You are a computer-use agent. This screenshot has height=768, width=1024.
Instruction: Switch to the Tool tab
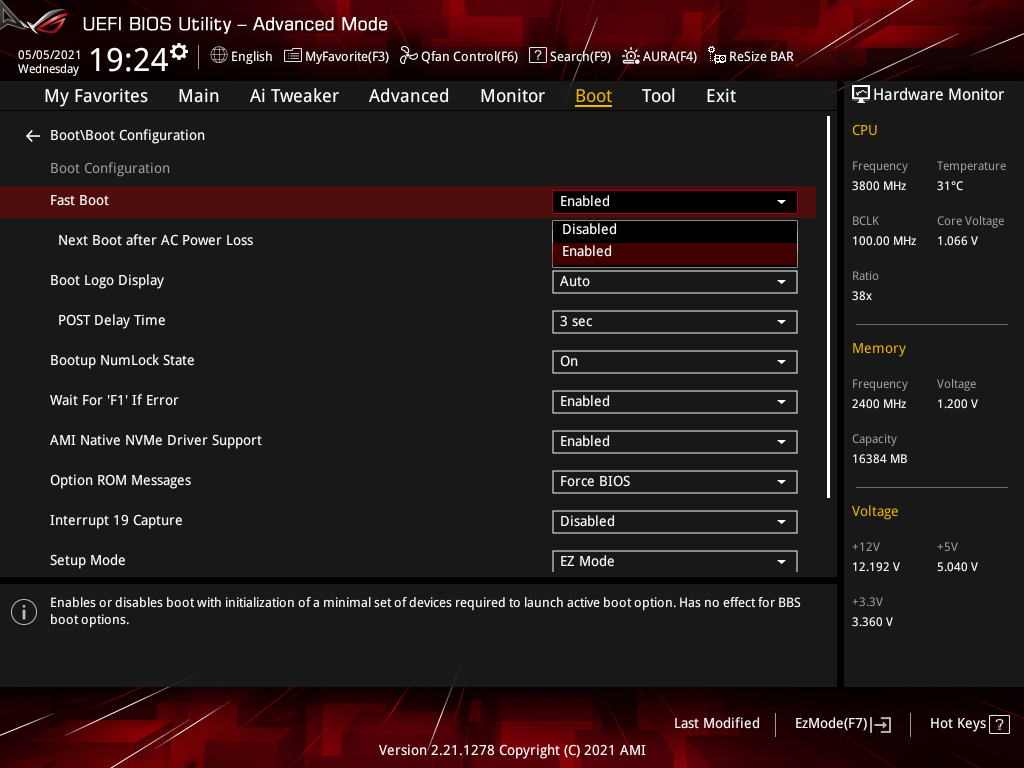coord(658,96)
